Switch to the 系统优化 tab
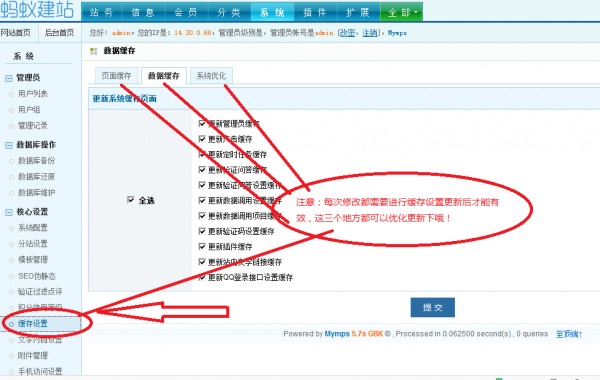This screenshot has width=600, height=380. 211,76
